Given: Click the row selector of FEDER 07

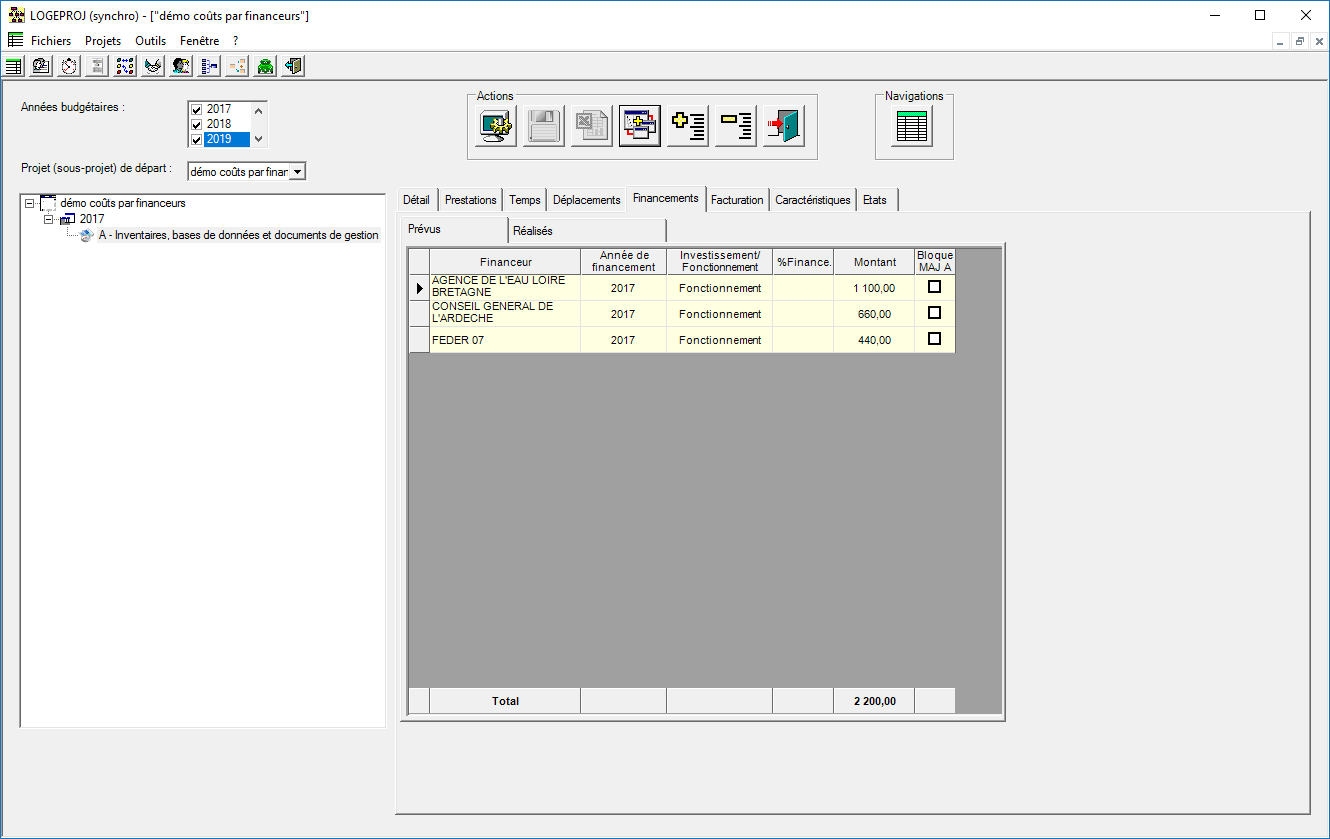Looking at the screenshot, I should [419, 340].
